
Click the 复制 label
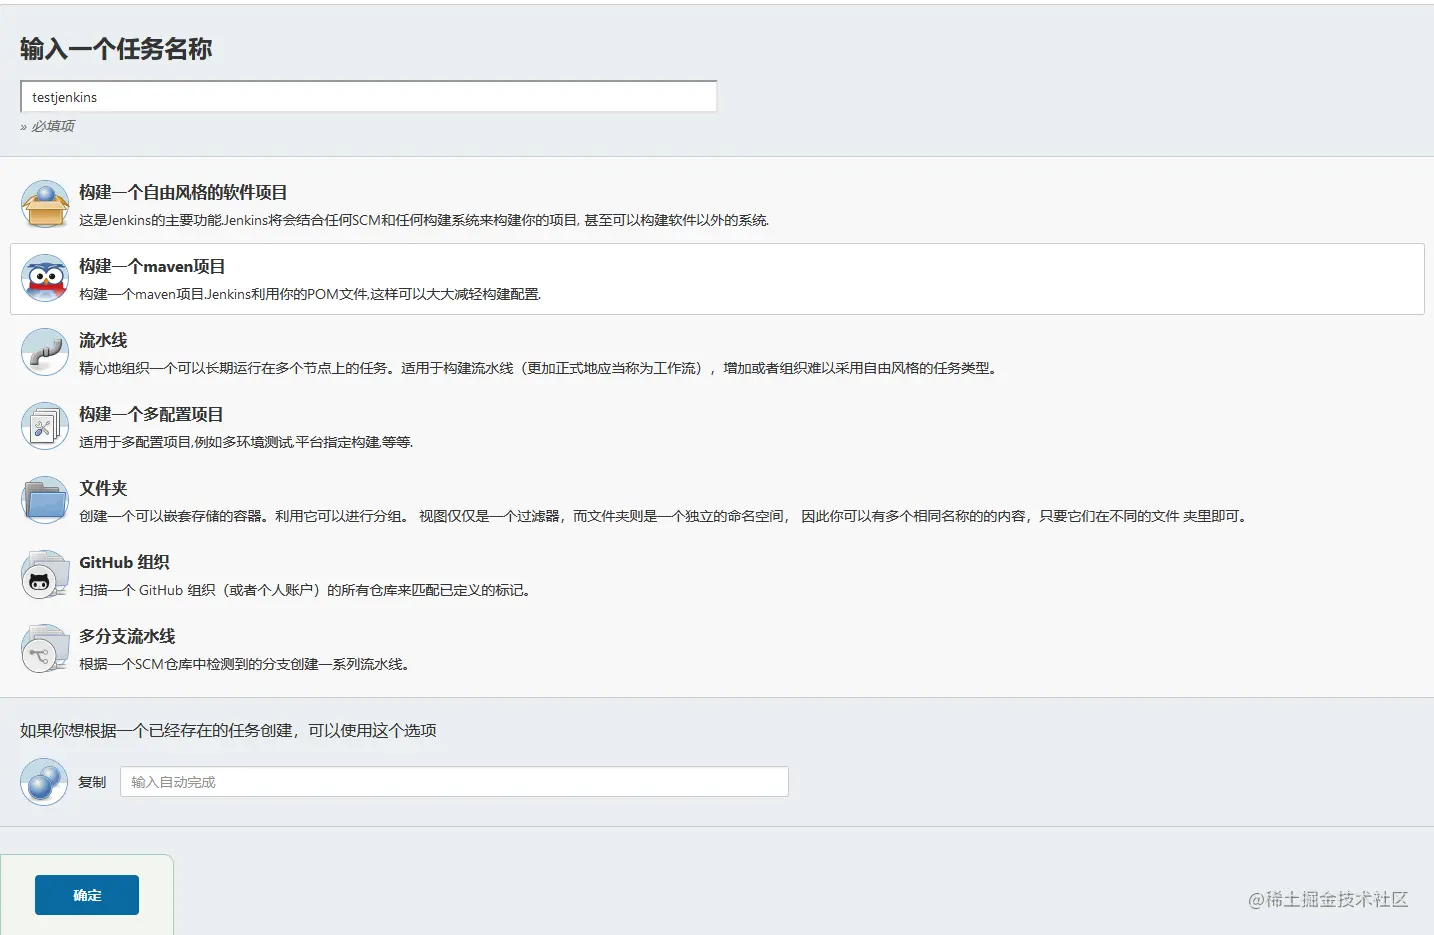click(x=92, y=782)
